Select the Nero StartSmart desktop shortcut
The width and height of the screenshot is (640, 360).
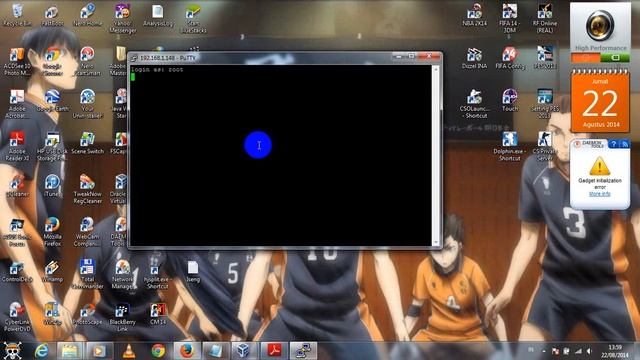pyautogui.click(x=87, y=62)
